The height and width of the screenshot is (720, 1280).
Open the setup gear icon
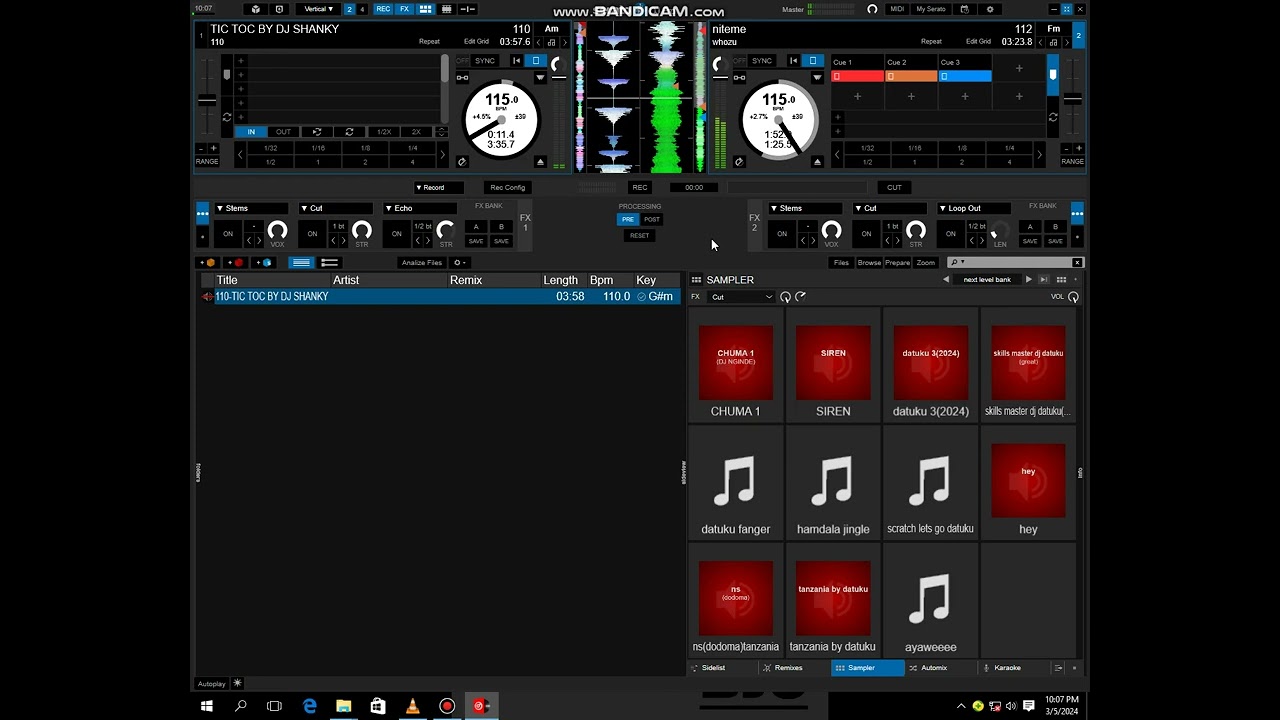point(990,9)
